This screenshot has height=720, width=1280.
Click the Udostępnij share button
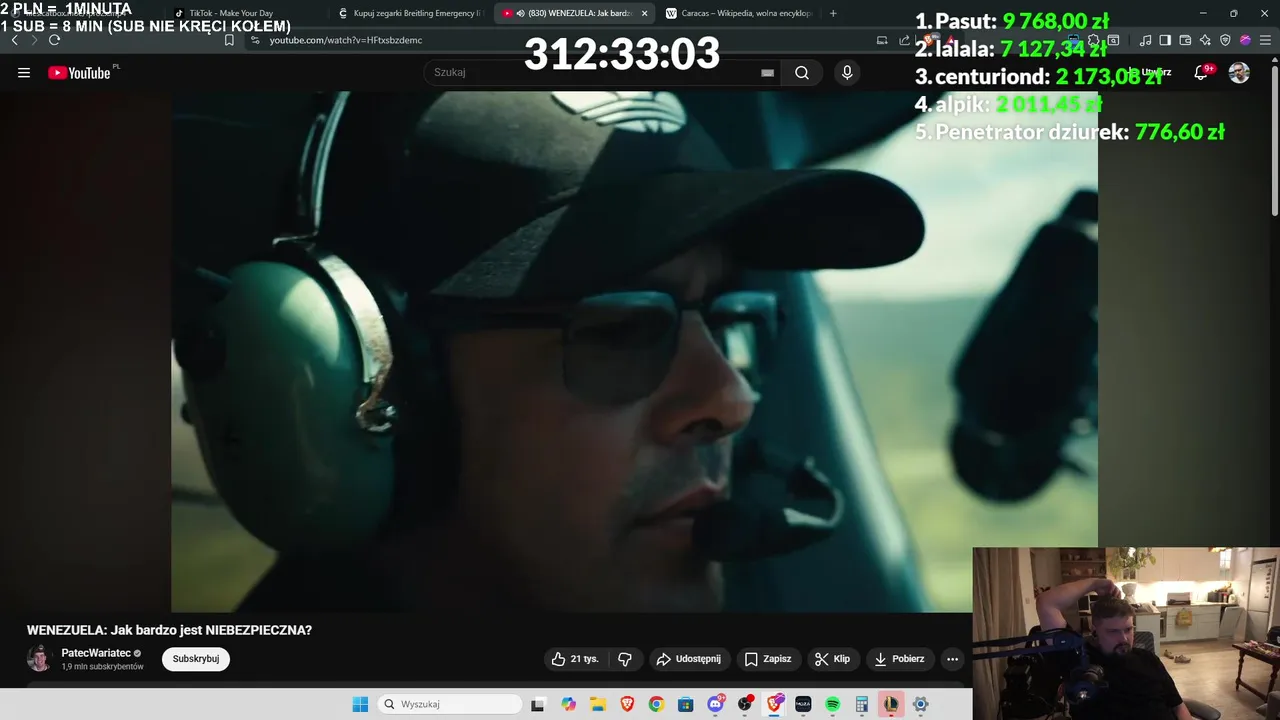click(688, 659)
